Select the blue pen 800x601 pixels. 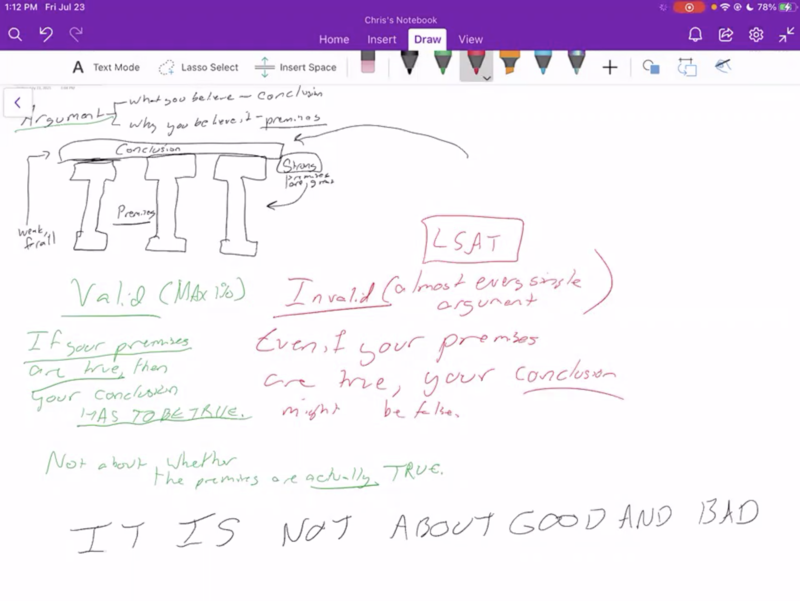pos(542,65)
